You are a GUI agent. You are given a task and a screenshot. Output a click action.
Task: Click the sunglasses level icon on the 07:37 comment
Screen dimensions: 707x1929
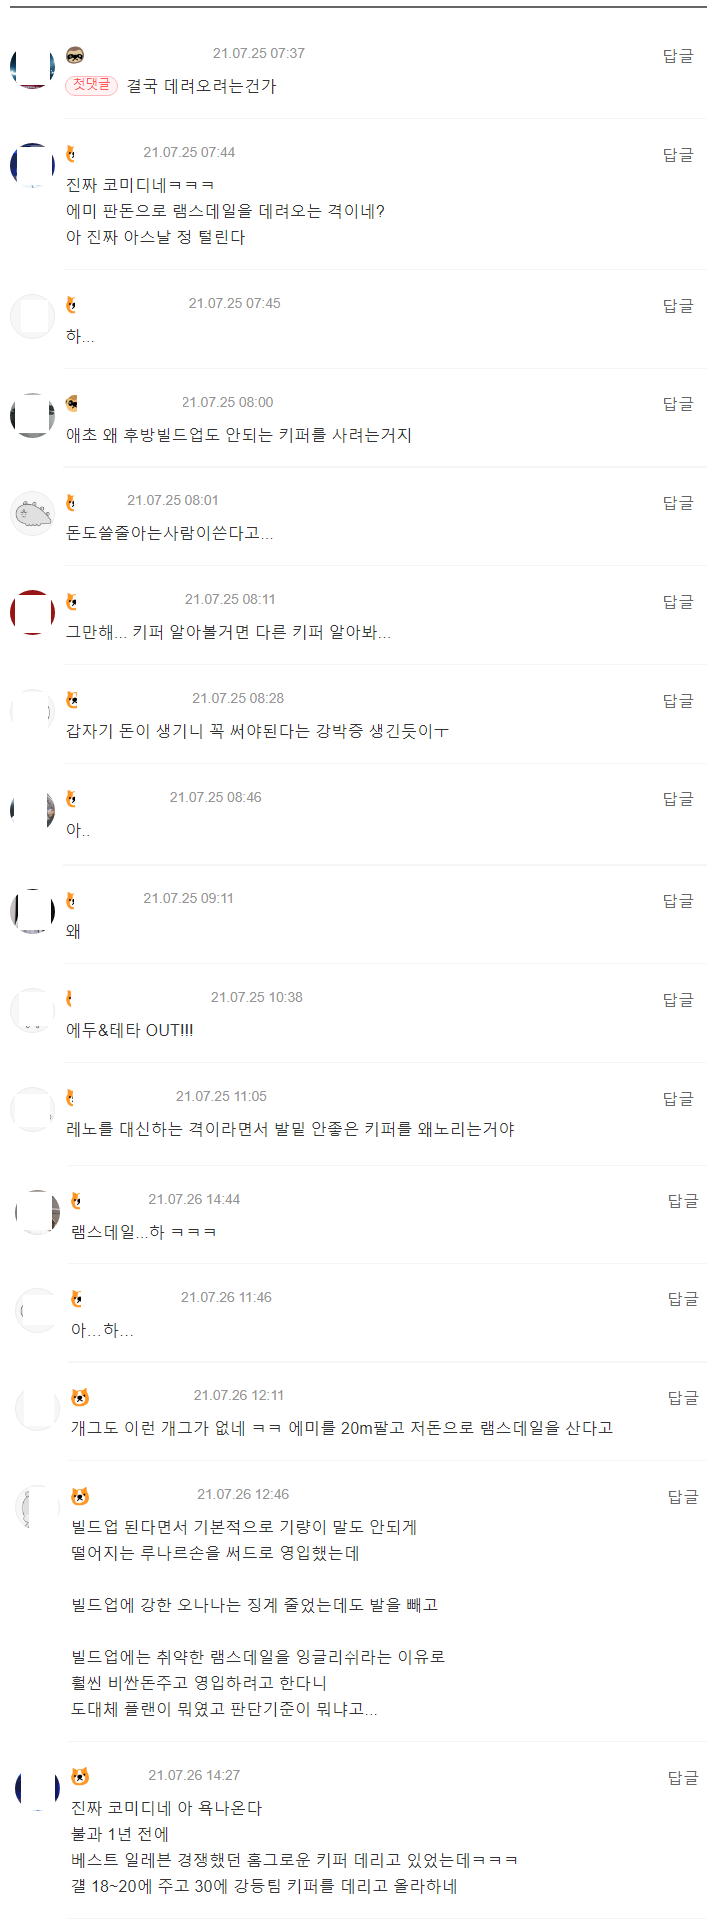(75, 55)
